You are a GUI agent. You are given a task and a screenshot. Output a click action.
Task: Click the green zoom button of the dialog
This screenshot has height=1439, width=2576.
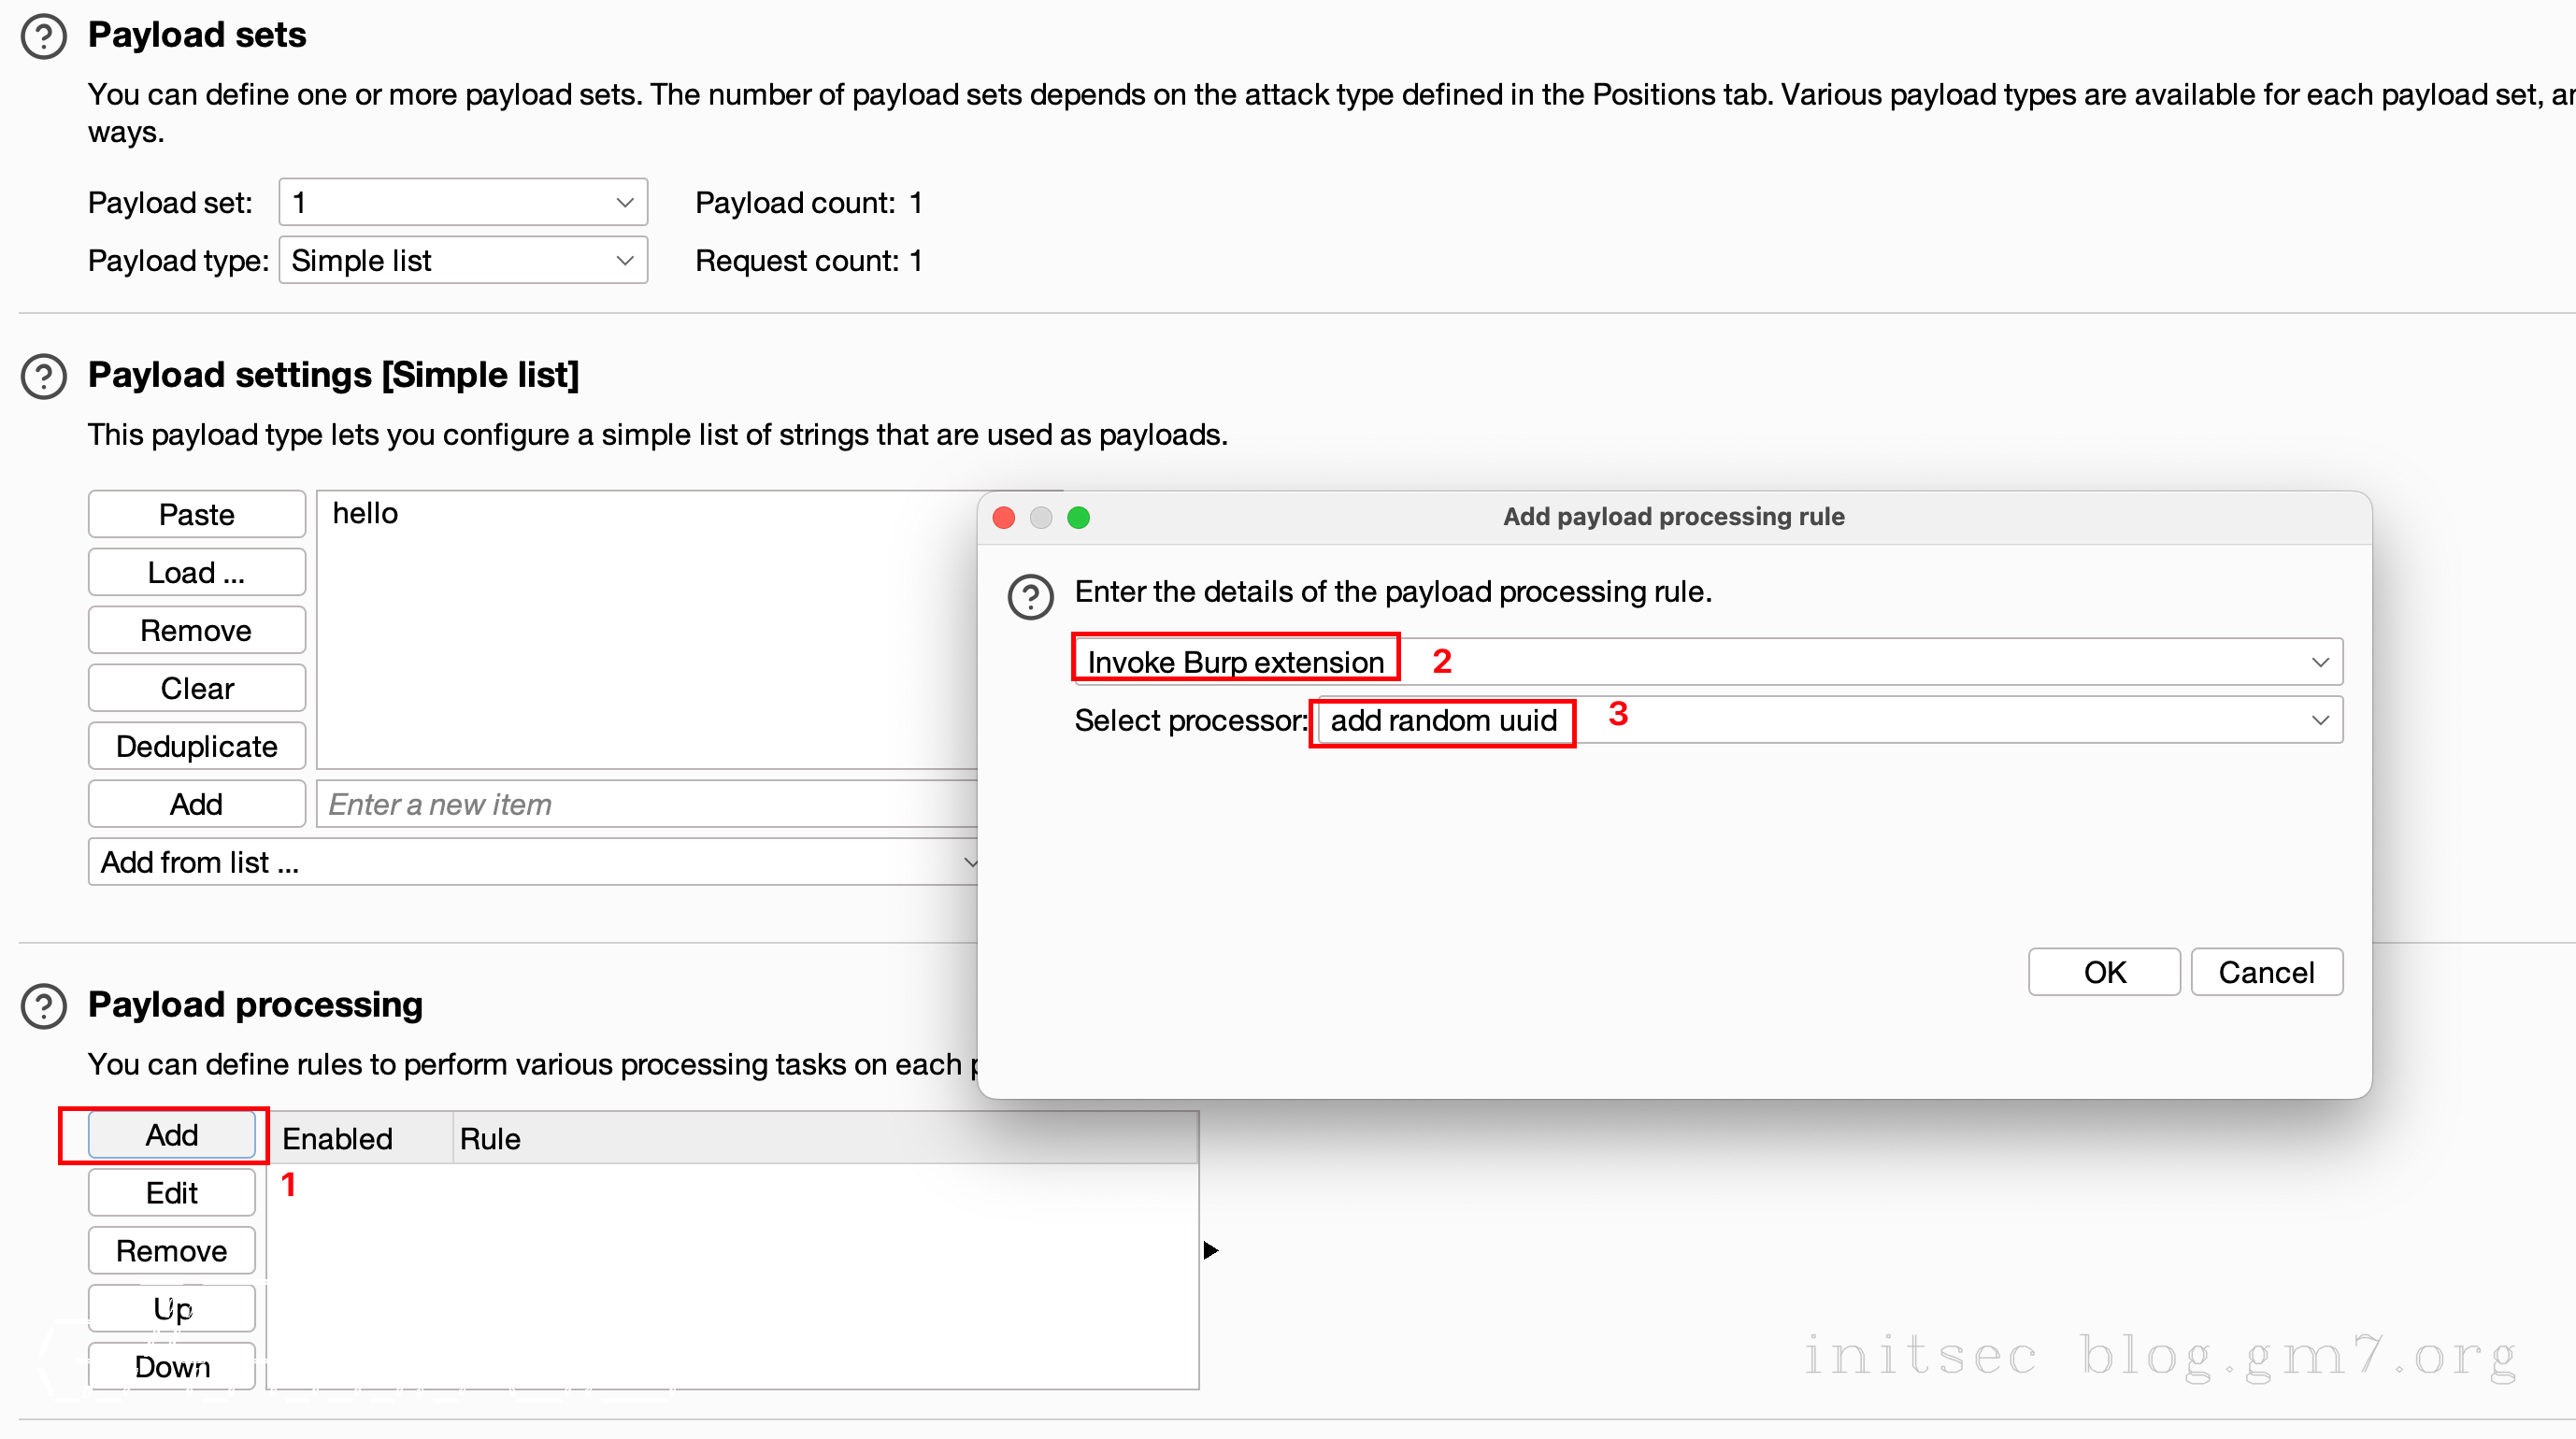1078,517
